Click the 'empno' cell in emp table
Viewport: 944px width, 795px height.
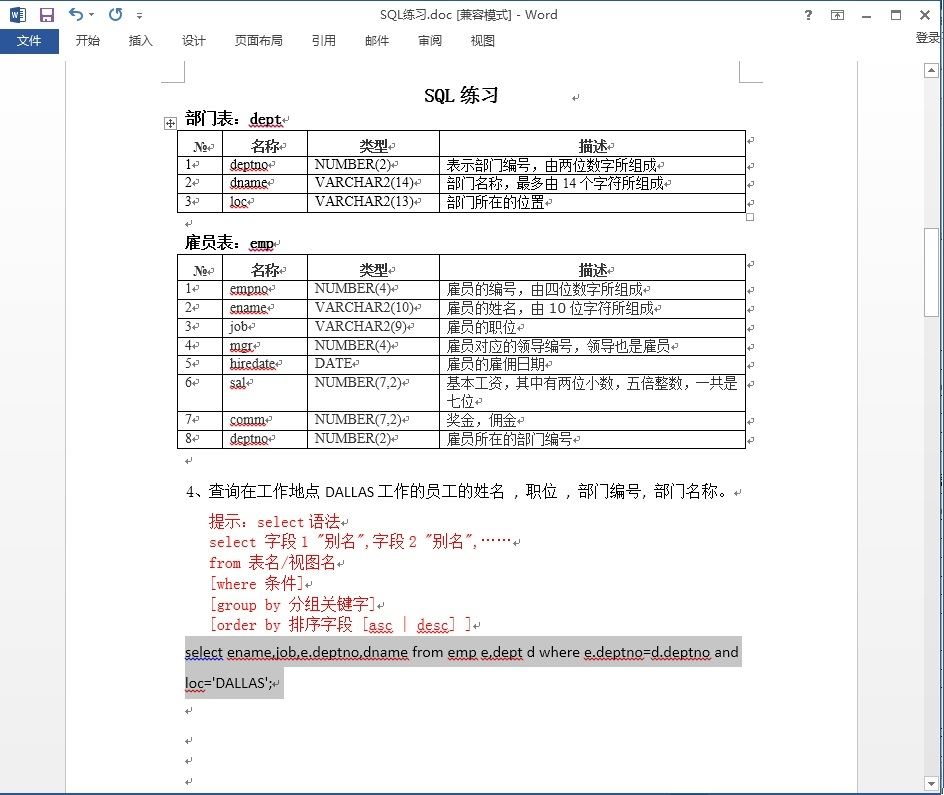tap(265, 289)
